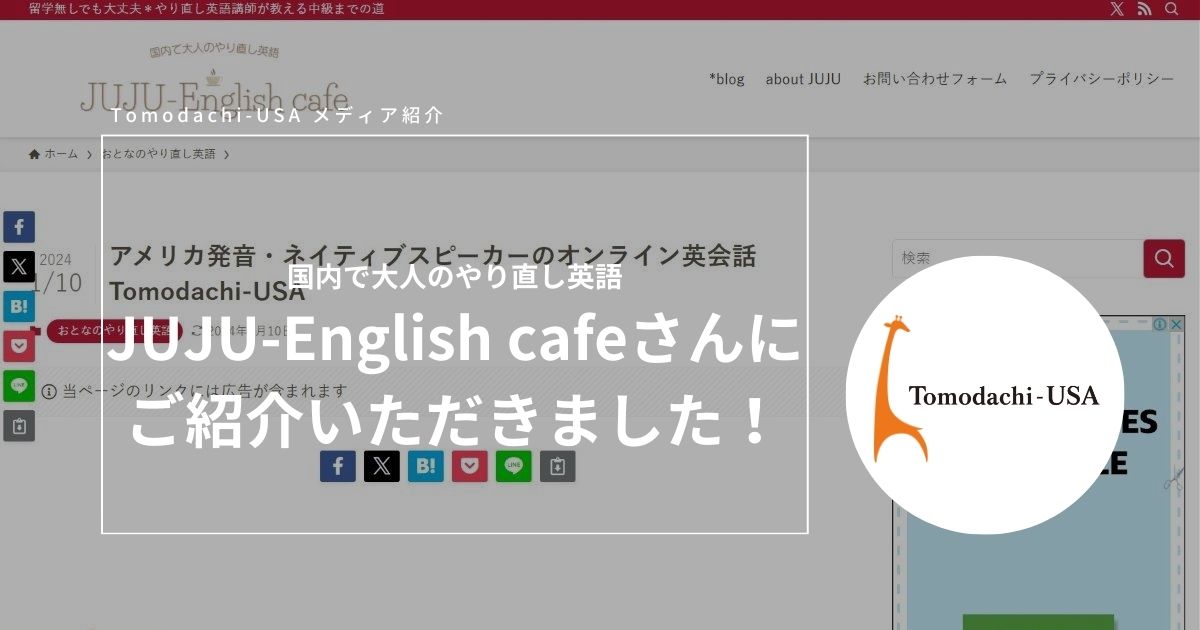Open お問い合わせフォーム menu item
This screenshot has height=630, width=1200.
coord(935,79)
